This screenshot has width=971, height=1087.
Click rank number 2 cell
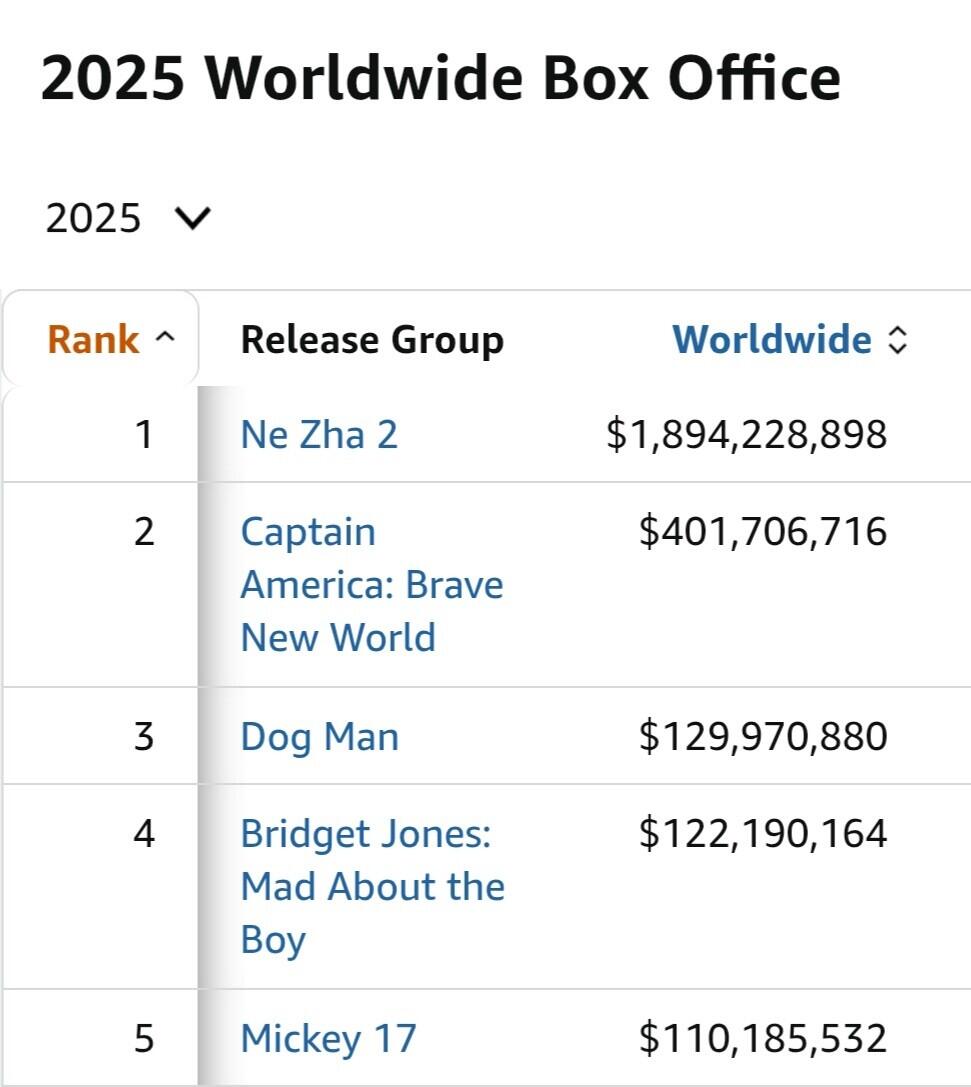(144, 531)
